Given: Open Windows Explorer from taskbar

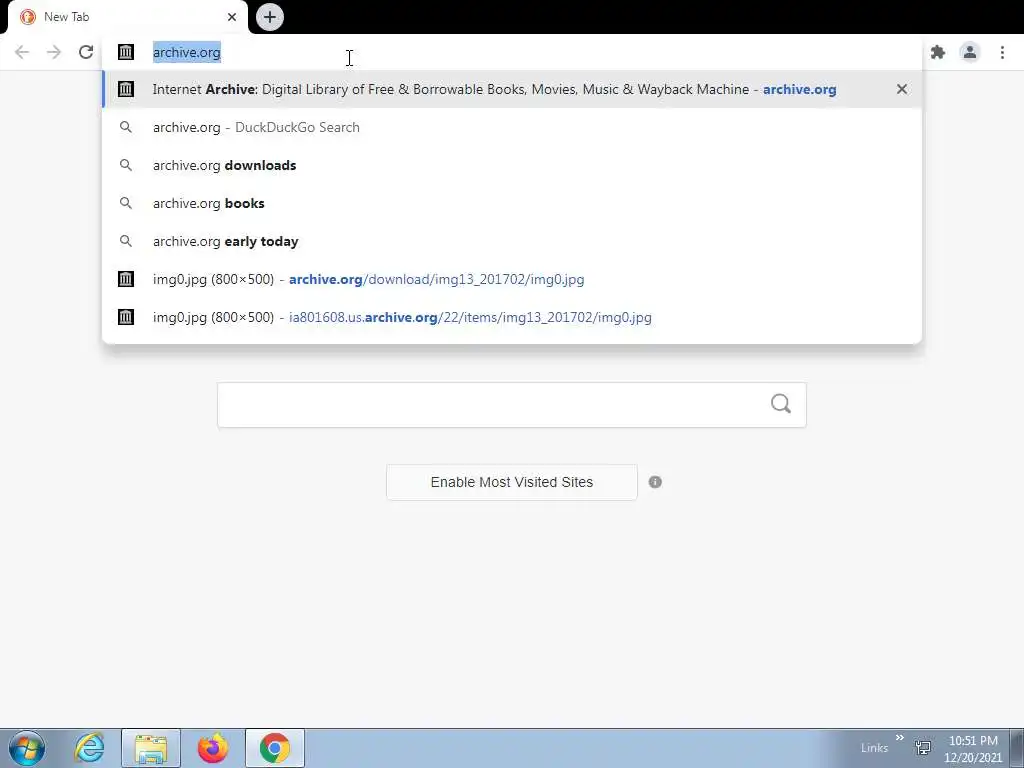Looking at the screenshot, I should click(x=151, y=748).
